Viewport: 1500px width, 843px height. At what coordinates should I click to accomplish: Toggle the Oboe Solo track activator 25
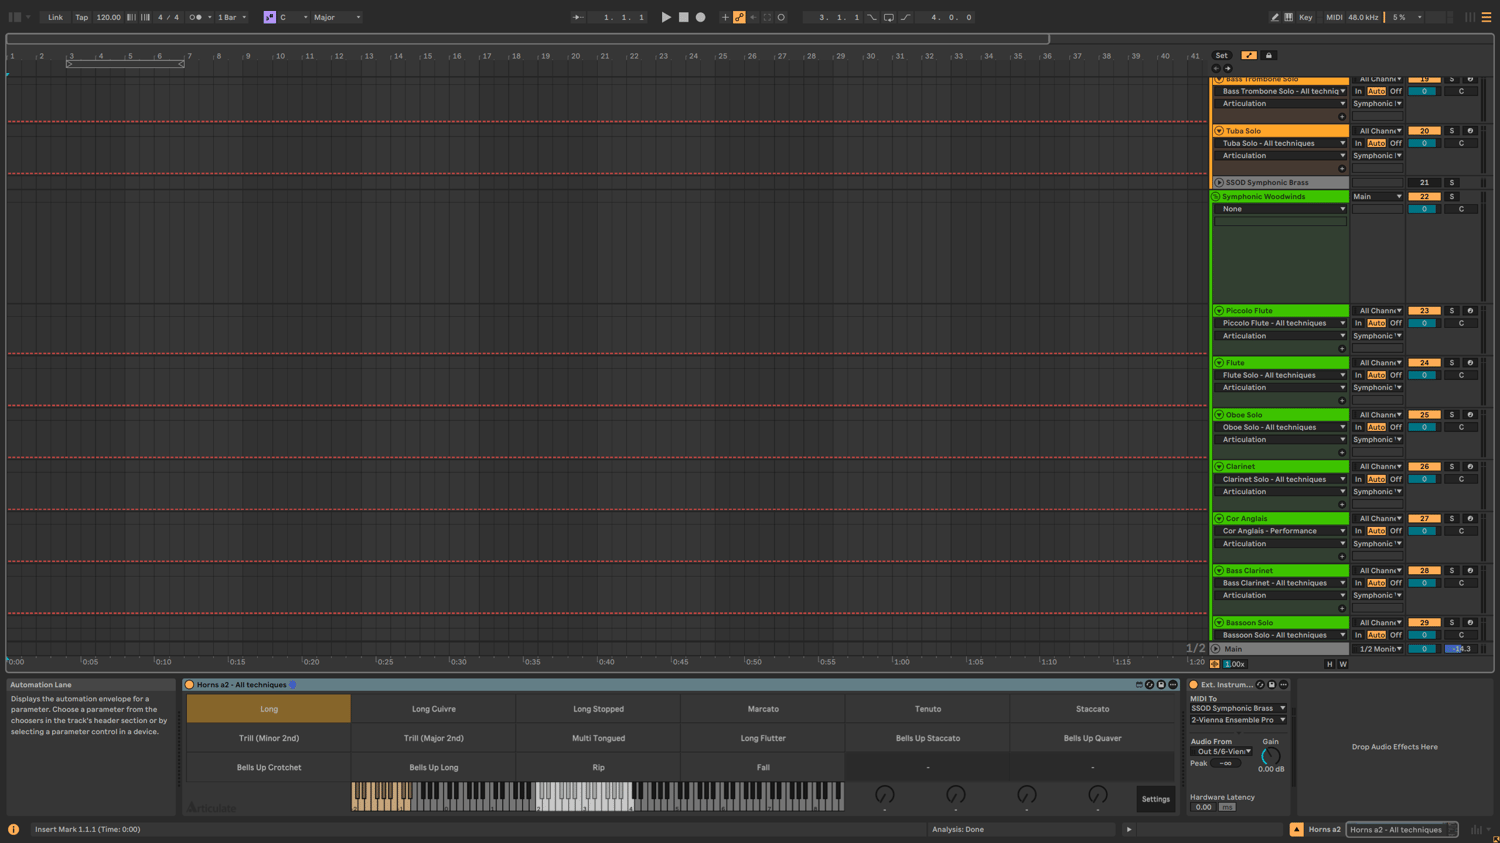(1424, 415)
